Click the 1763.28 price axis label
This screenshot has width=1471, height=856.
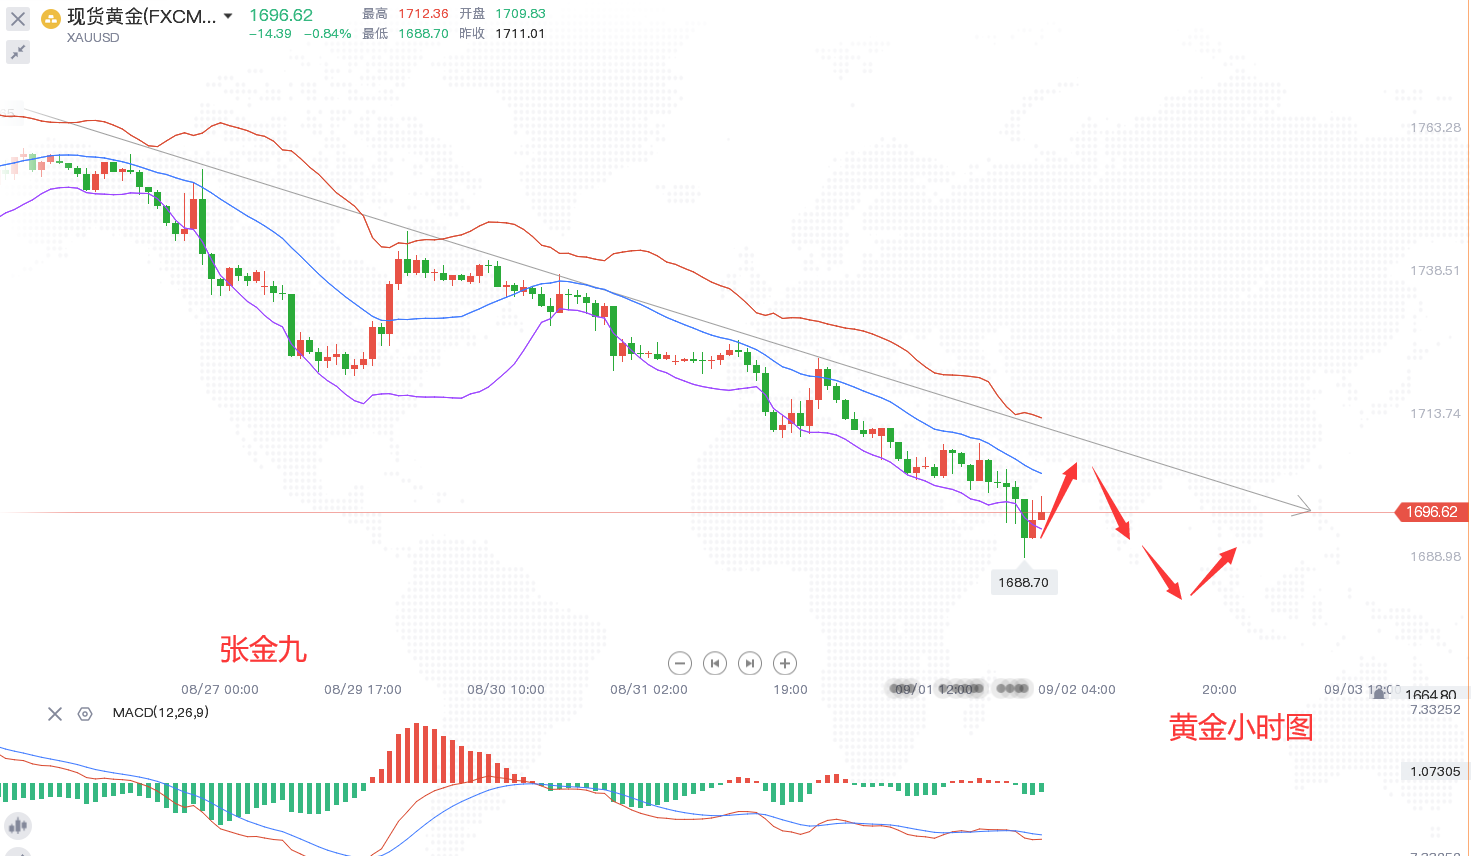[x=1435, y=128]
